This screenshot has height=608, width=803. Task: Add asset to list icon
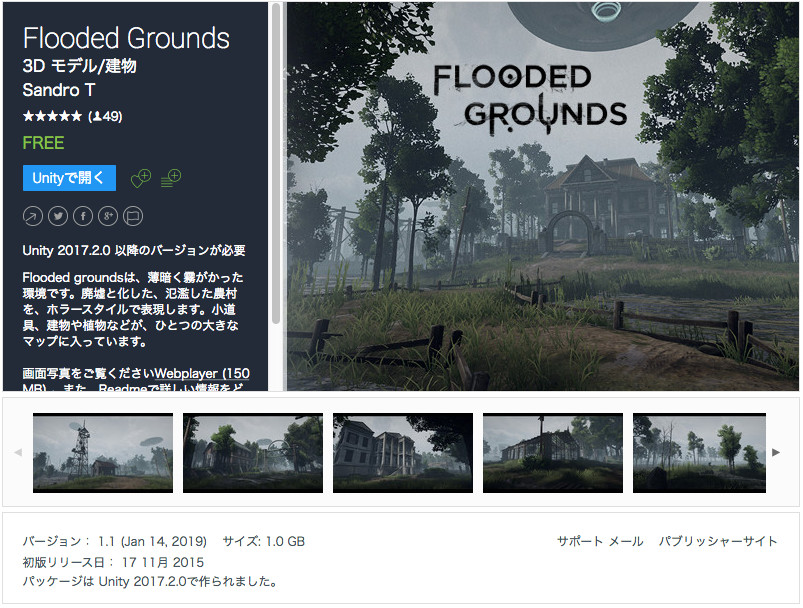pyautogui.click(x=171, y=178)
